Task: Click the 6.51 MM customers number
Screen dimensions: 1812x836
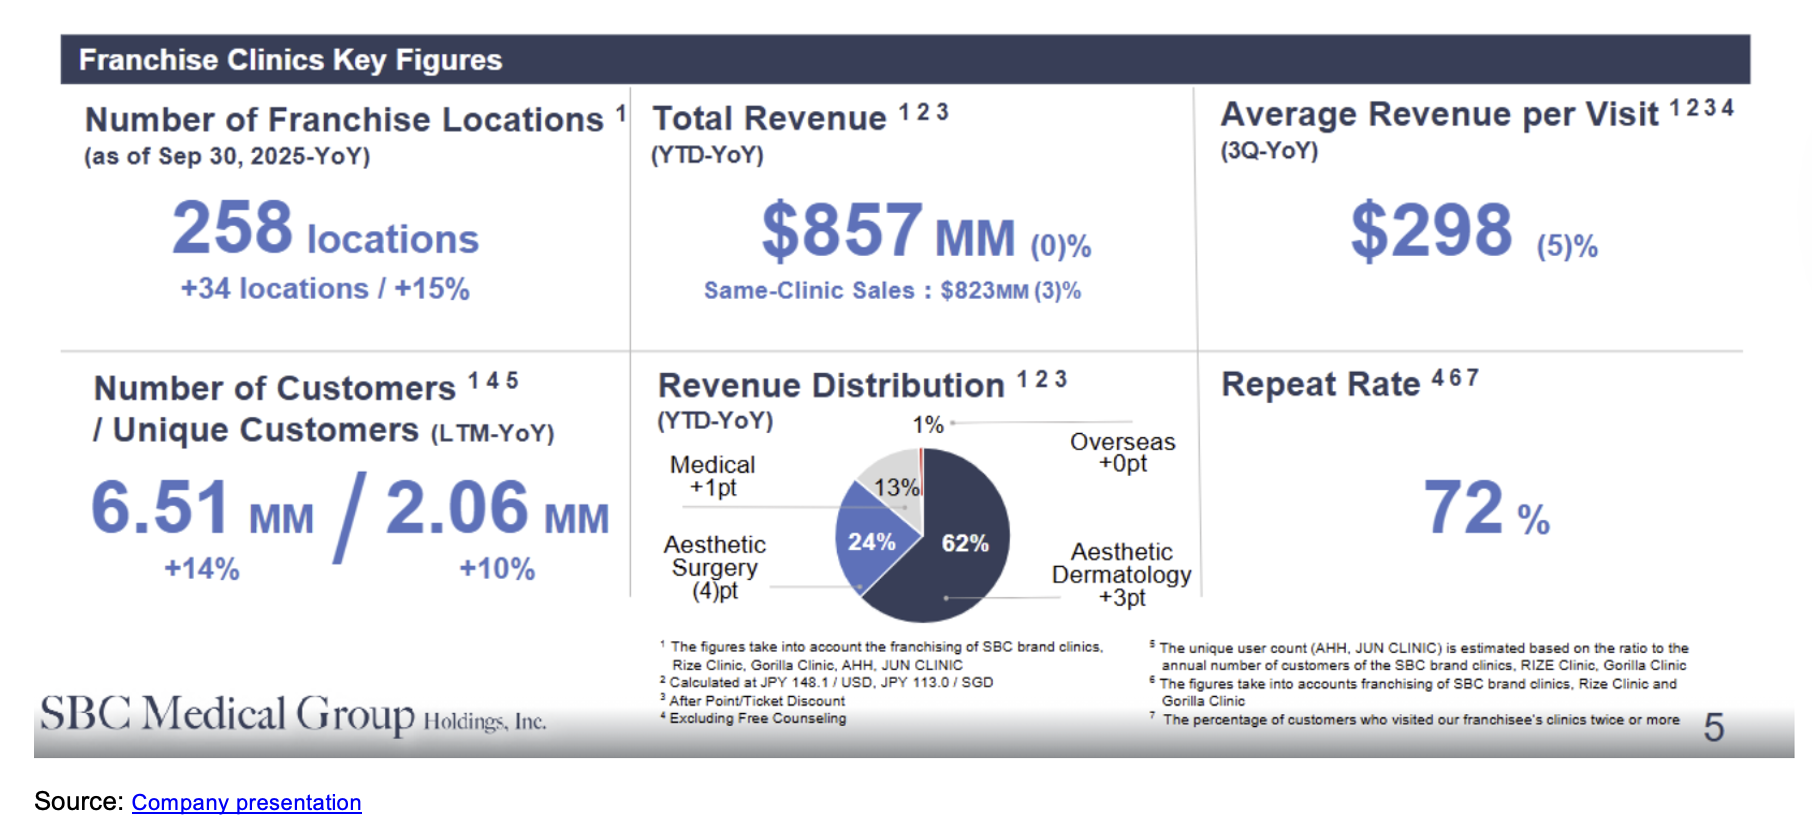Action: click(202, 508)
